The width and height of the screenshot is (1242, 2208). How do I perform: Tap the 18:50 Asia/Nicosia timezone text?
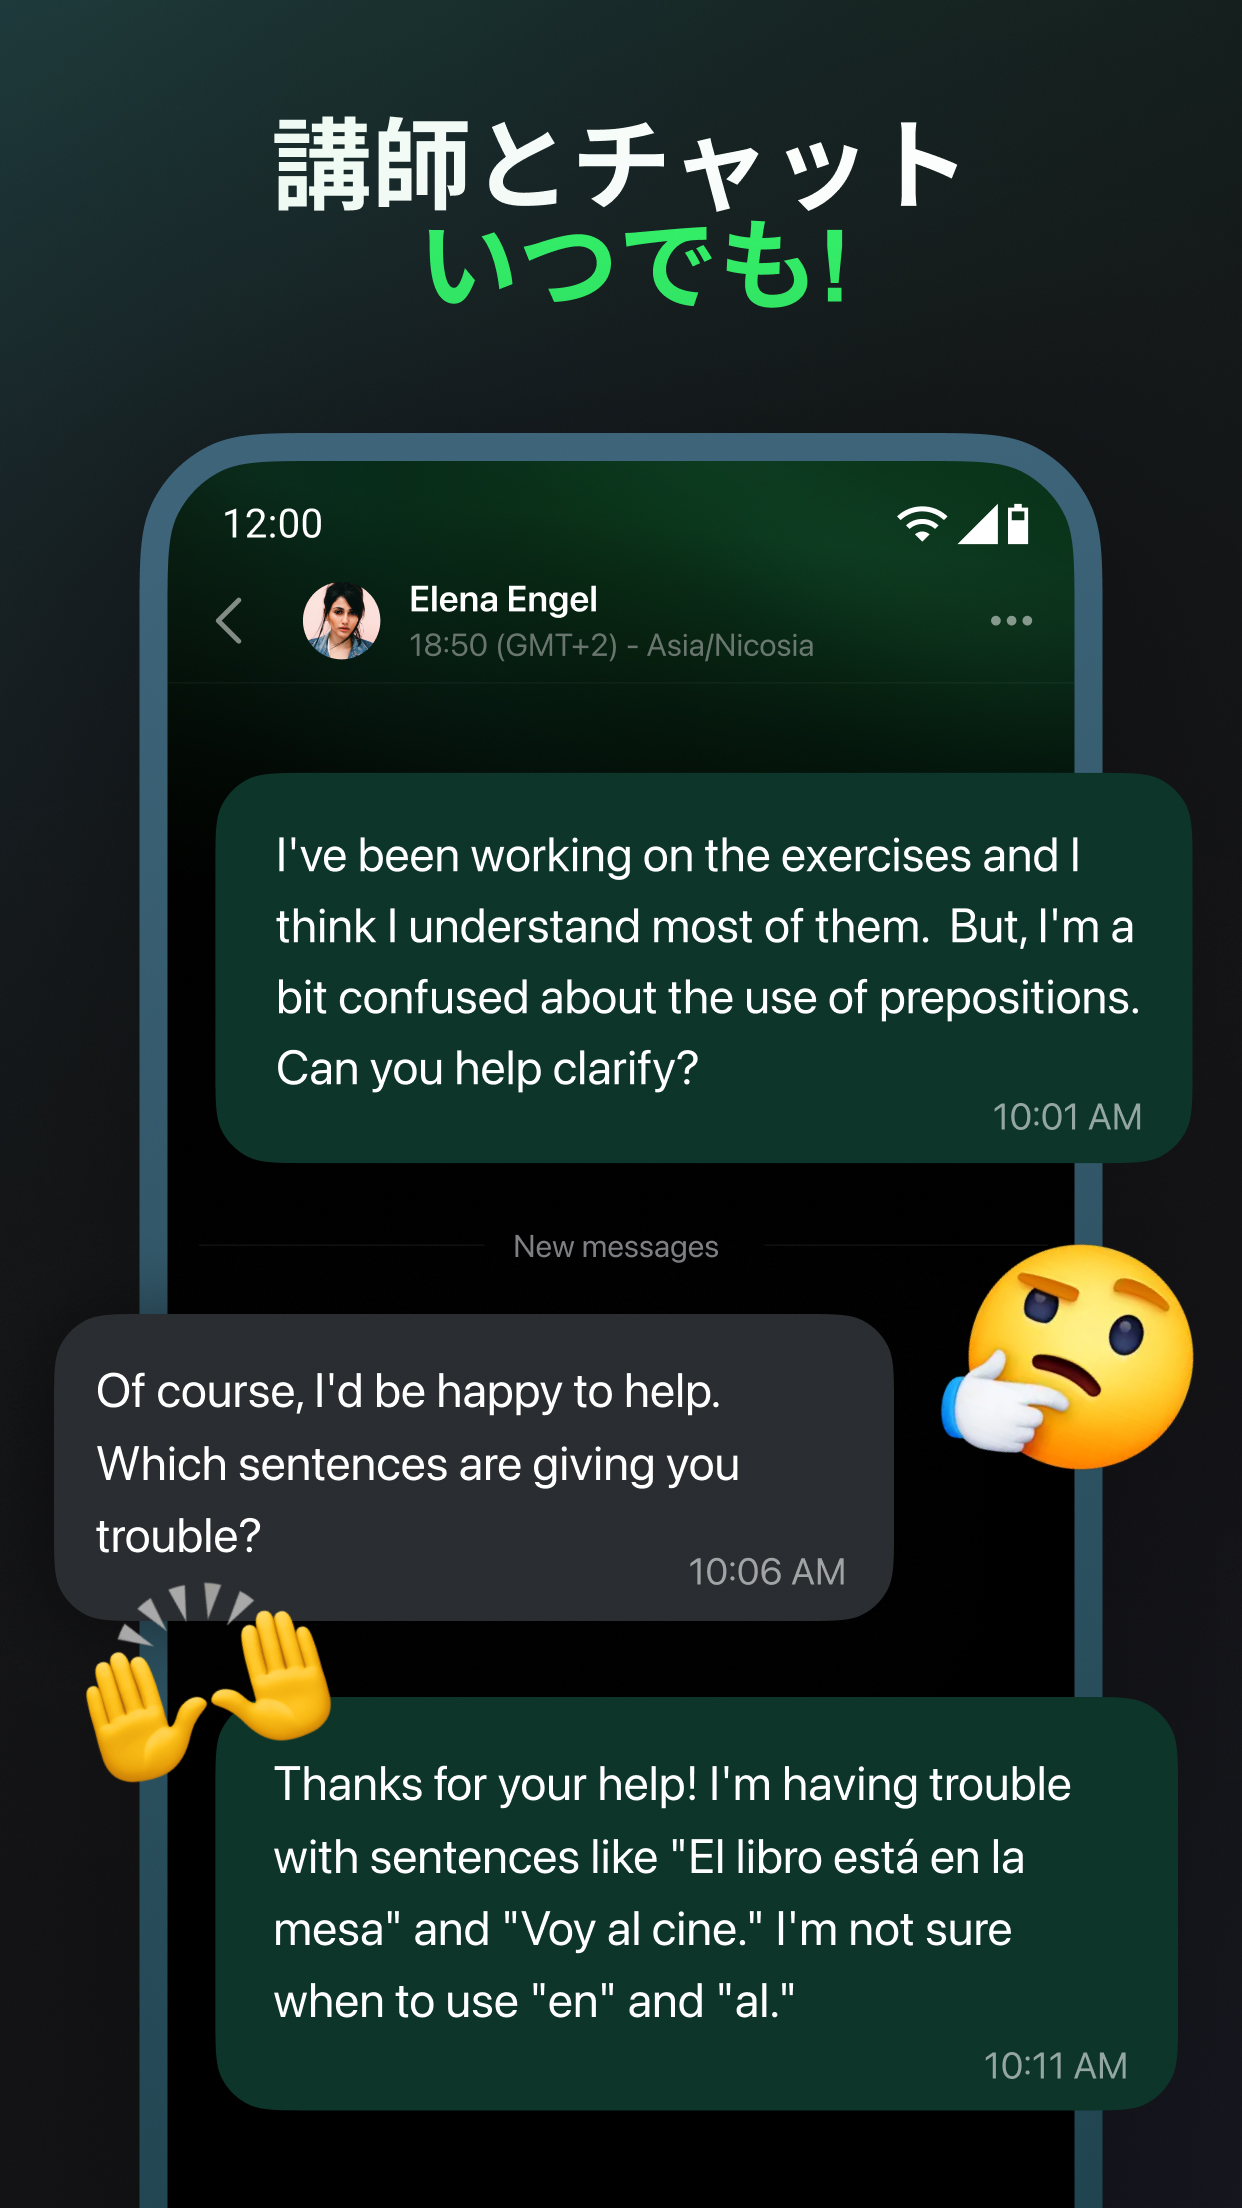pos(611,646)
